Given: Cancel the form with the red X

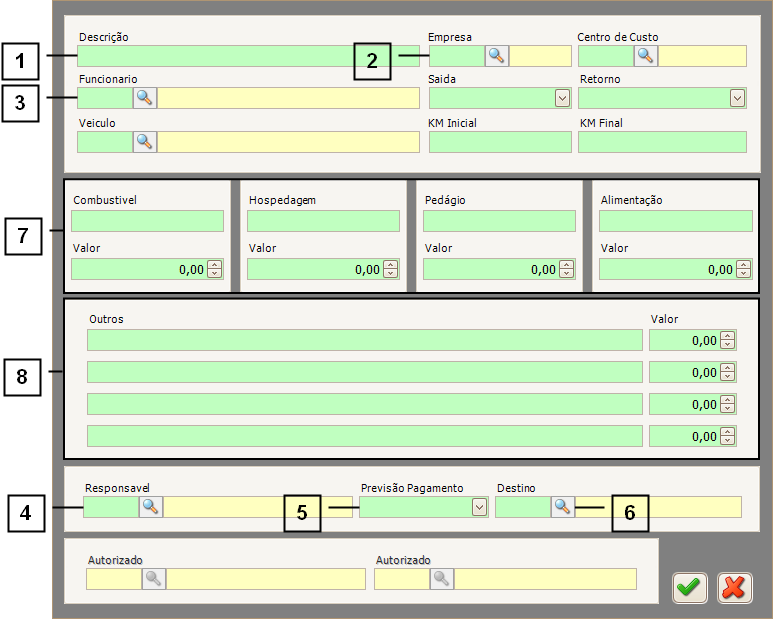Looking at the screenshot, I should click(x=733, y=588).
